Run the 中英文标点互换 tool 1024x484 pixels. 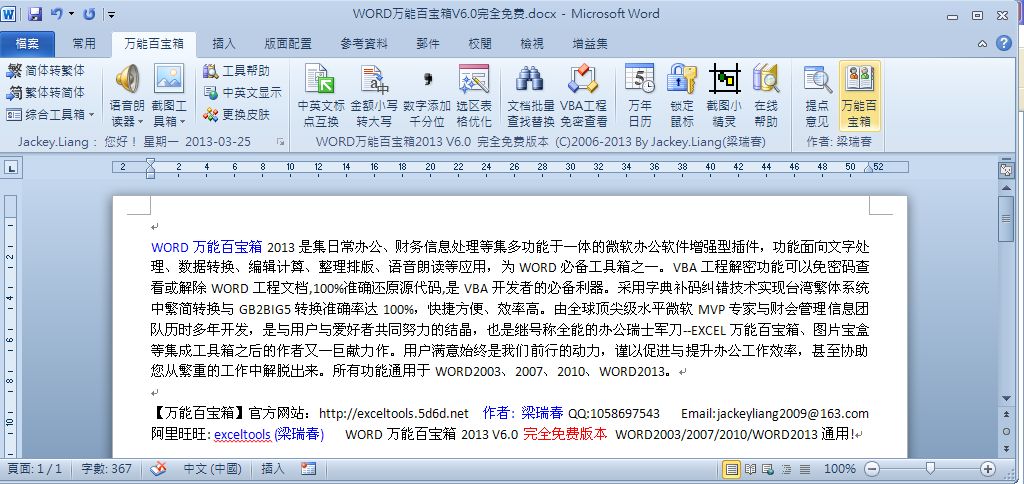tap(321, 94)
